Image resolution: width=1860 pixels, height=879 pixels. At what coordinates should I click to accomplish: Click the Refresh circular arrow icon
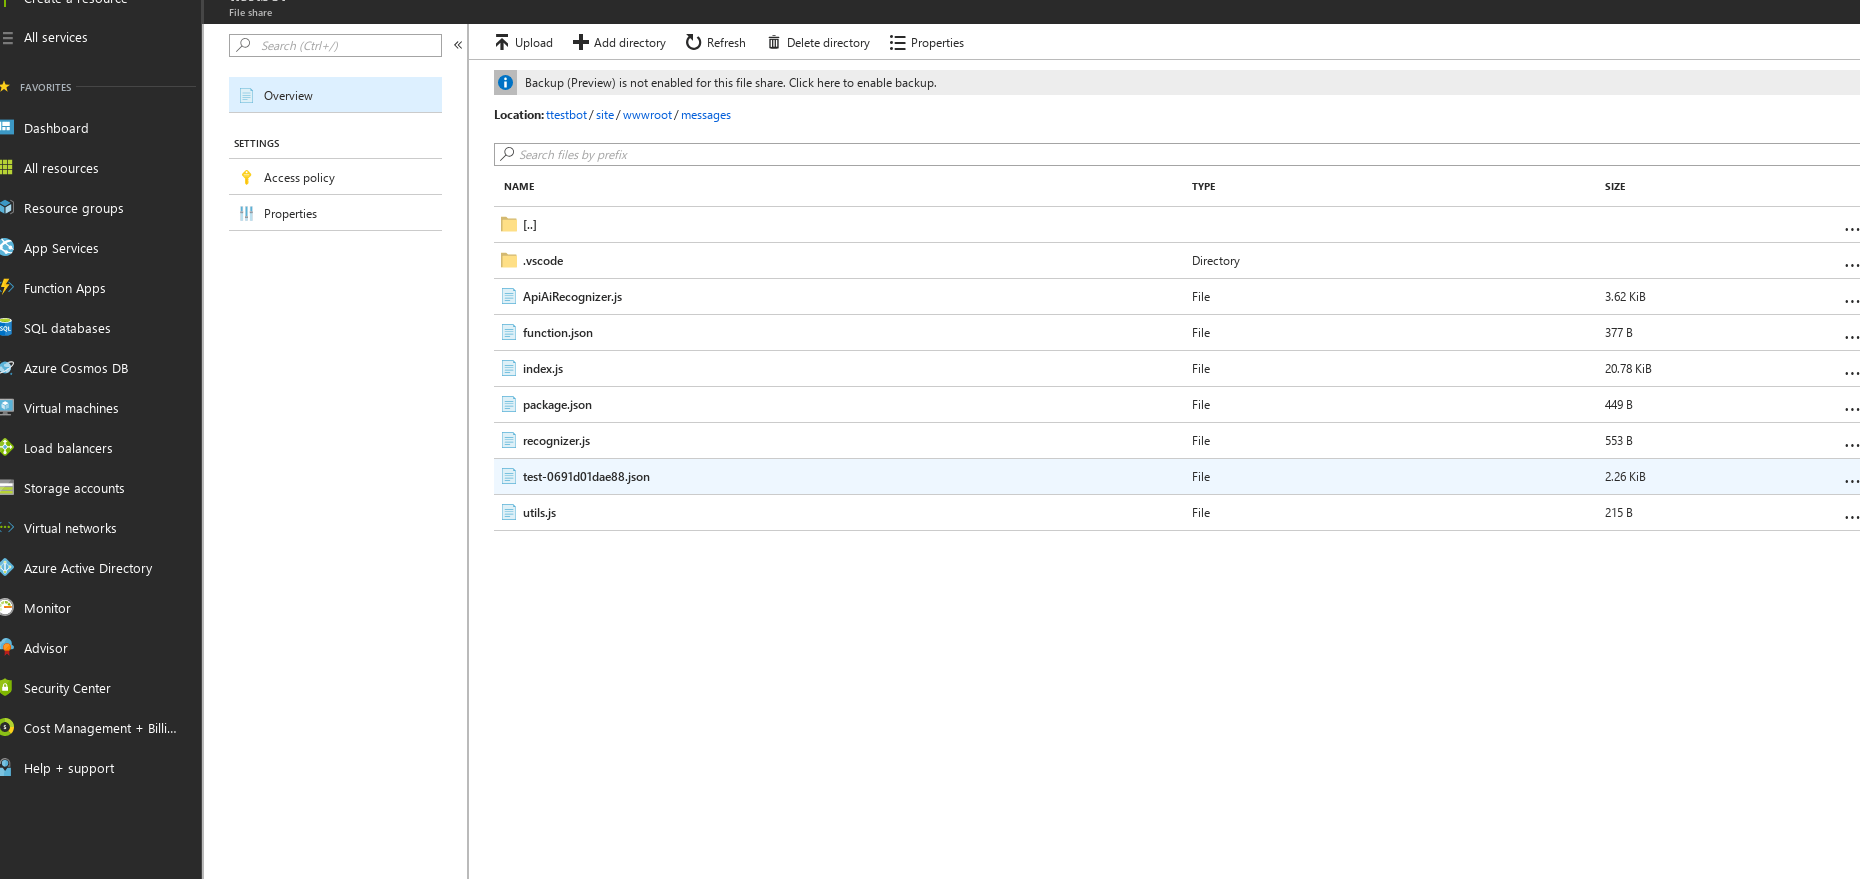click(693, 42)
